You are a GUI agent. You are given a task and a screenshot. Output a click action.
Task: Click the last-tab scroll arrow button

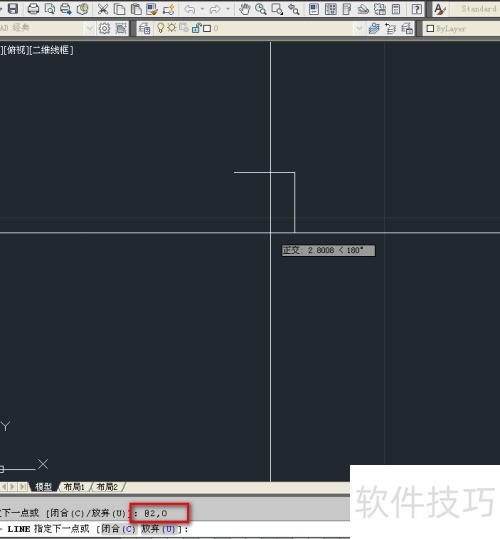23,487
